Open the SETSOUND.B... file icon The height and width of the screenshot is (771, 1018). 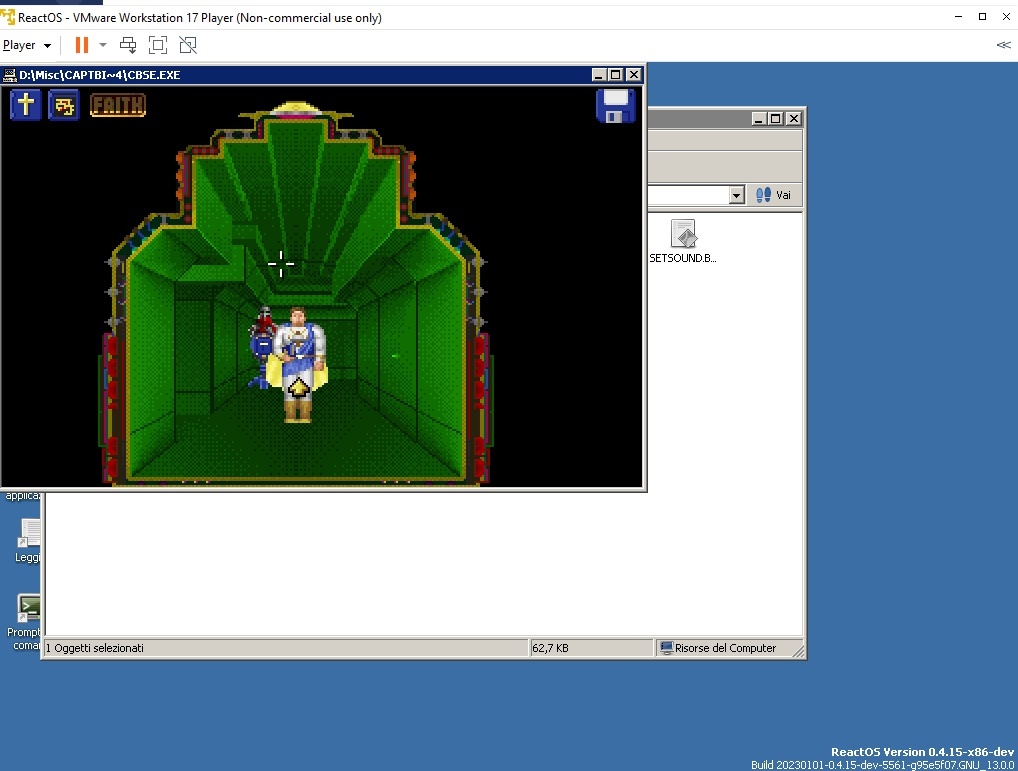(x=683, y=241)
